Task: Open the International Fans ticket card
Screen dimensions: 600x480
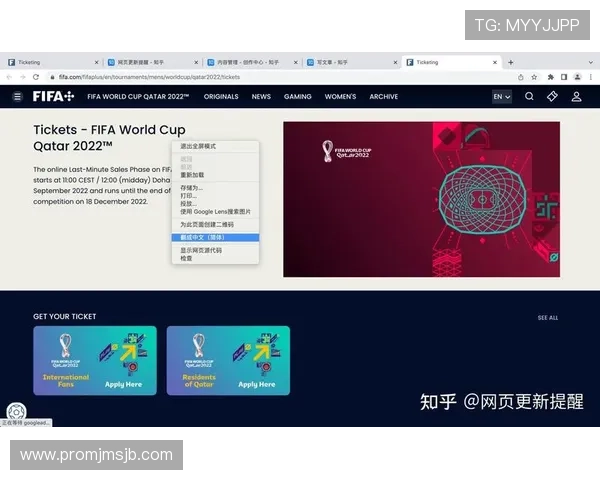Action: click(95, 361)
